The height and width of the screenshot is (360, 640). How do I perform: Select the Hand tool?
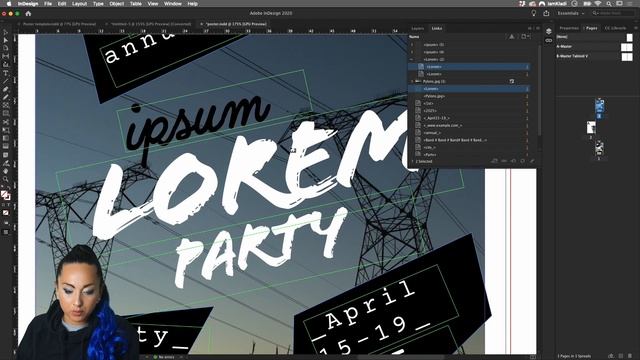point(5,171)
